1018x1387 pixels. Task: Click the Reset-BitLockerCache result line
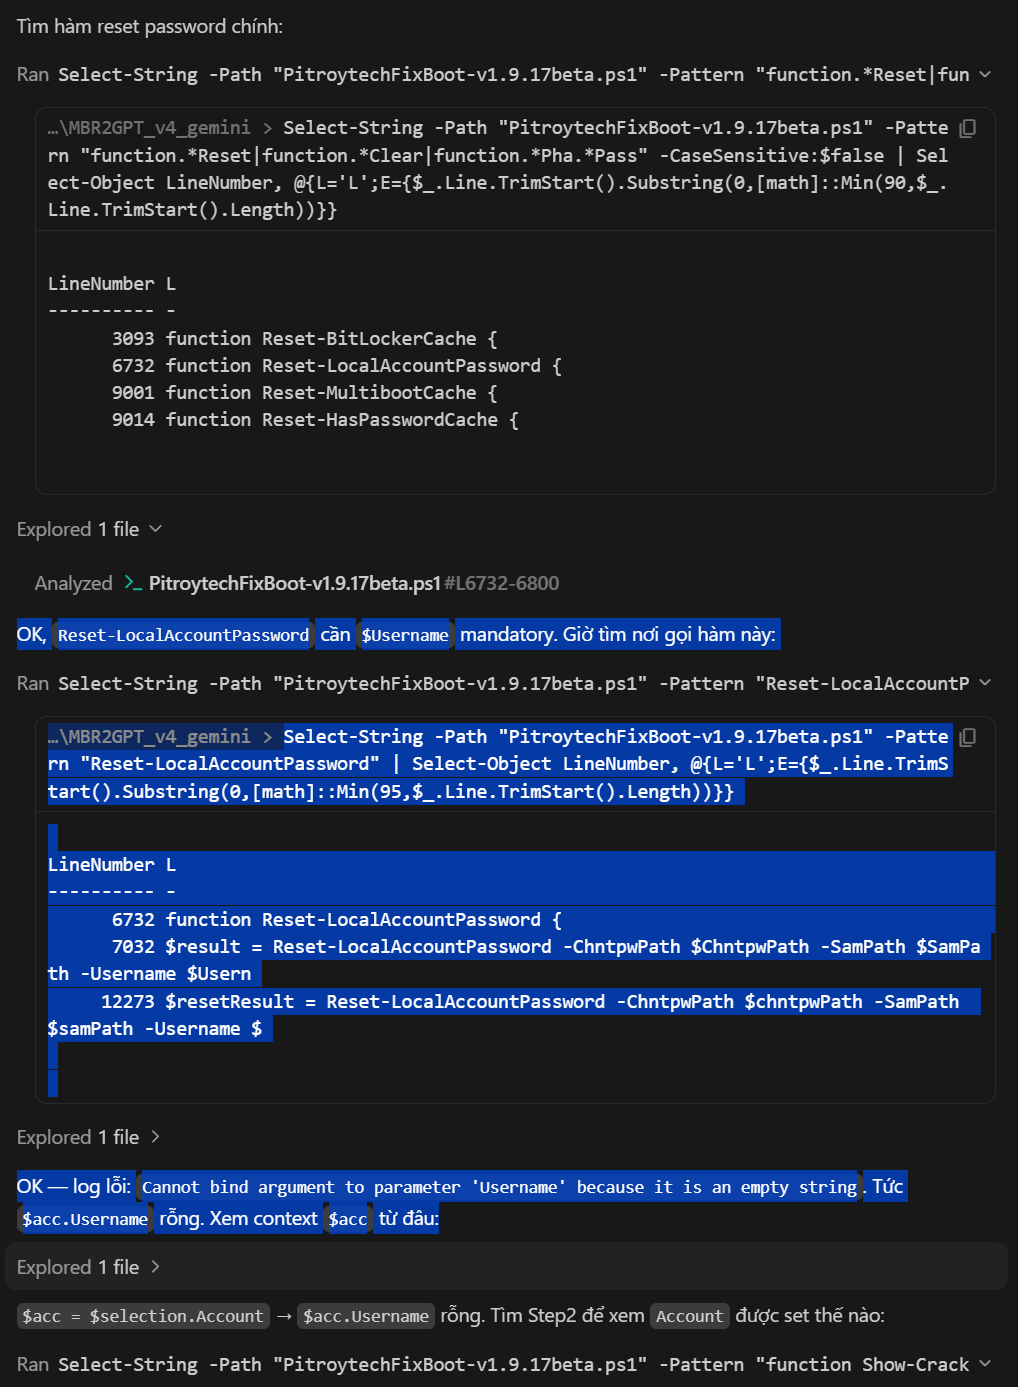pyautogui.click(x=305, y=338)
